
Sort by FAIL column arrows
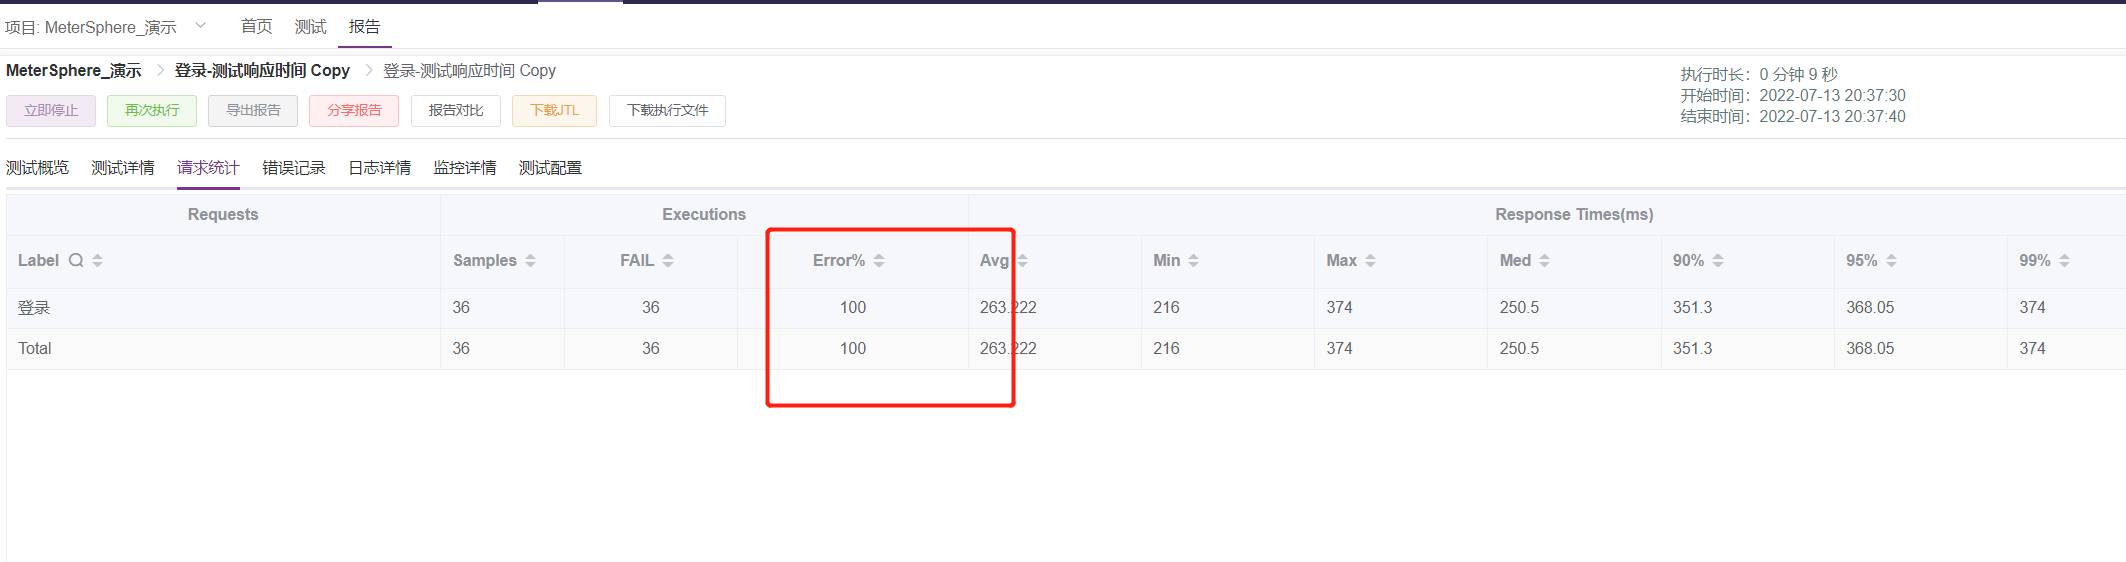(667, 260)
